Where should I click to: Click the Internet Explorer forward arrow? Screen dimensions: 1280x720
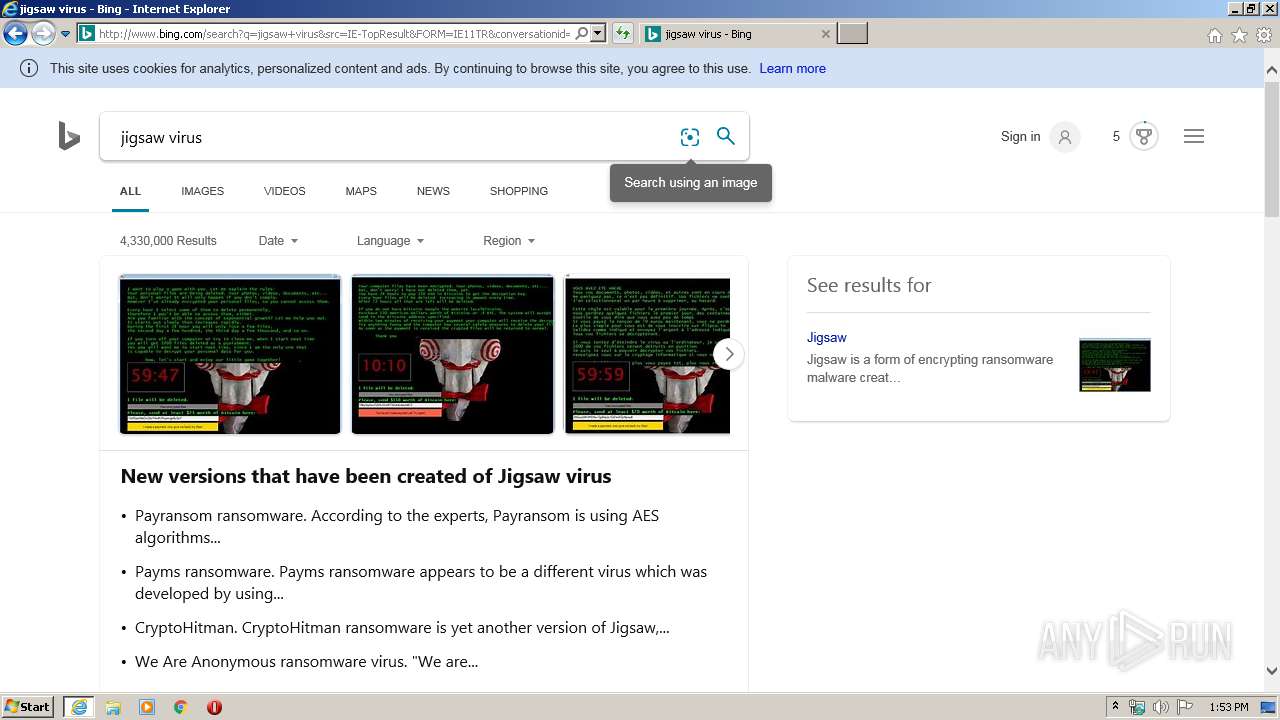(x=43, y=34)
